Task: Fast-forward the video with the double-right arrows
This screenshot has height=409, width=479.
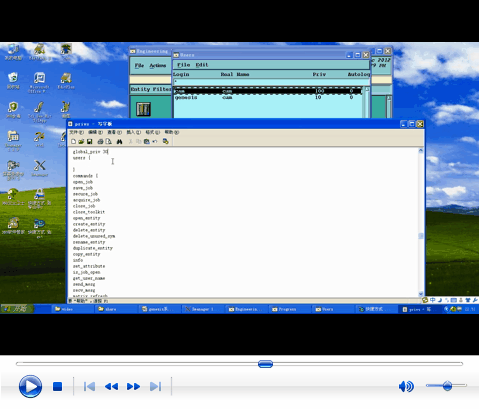Action: [x=133, y=387]
